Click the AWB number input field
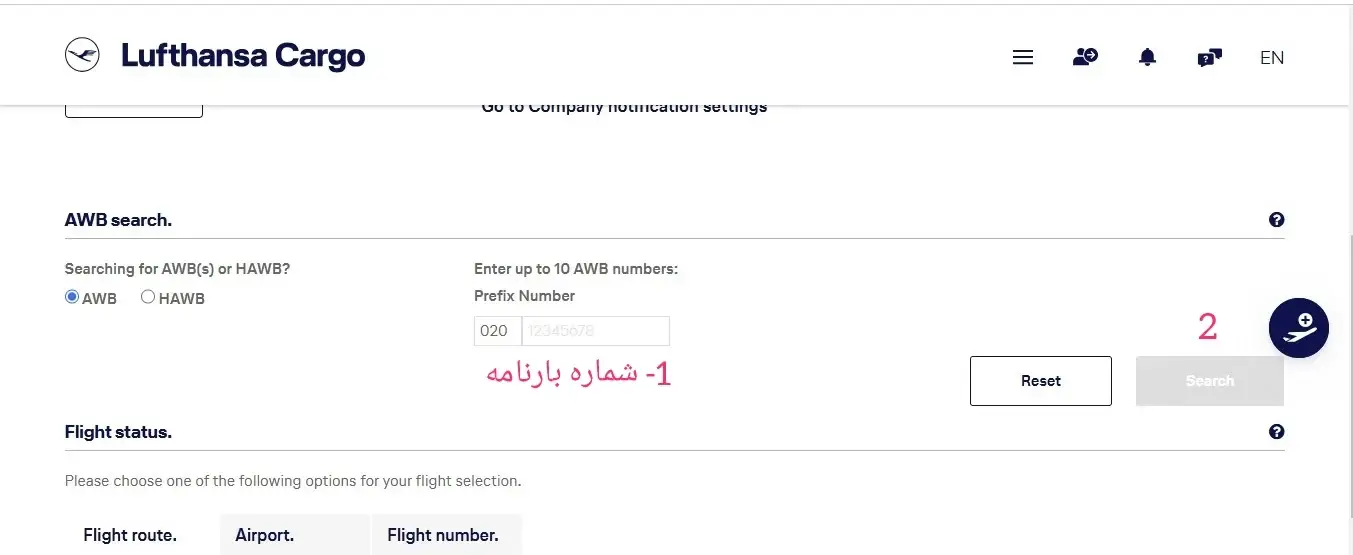Screen dimensions: 1353x555 596,331
